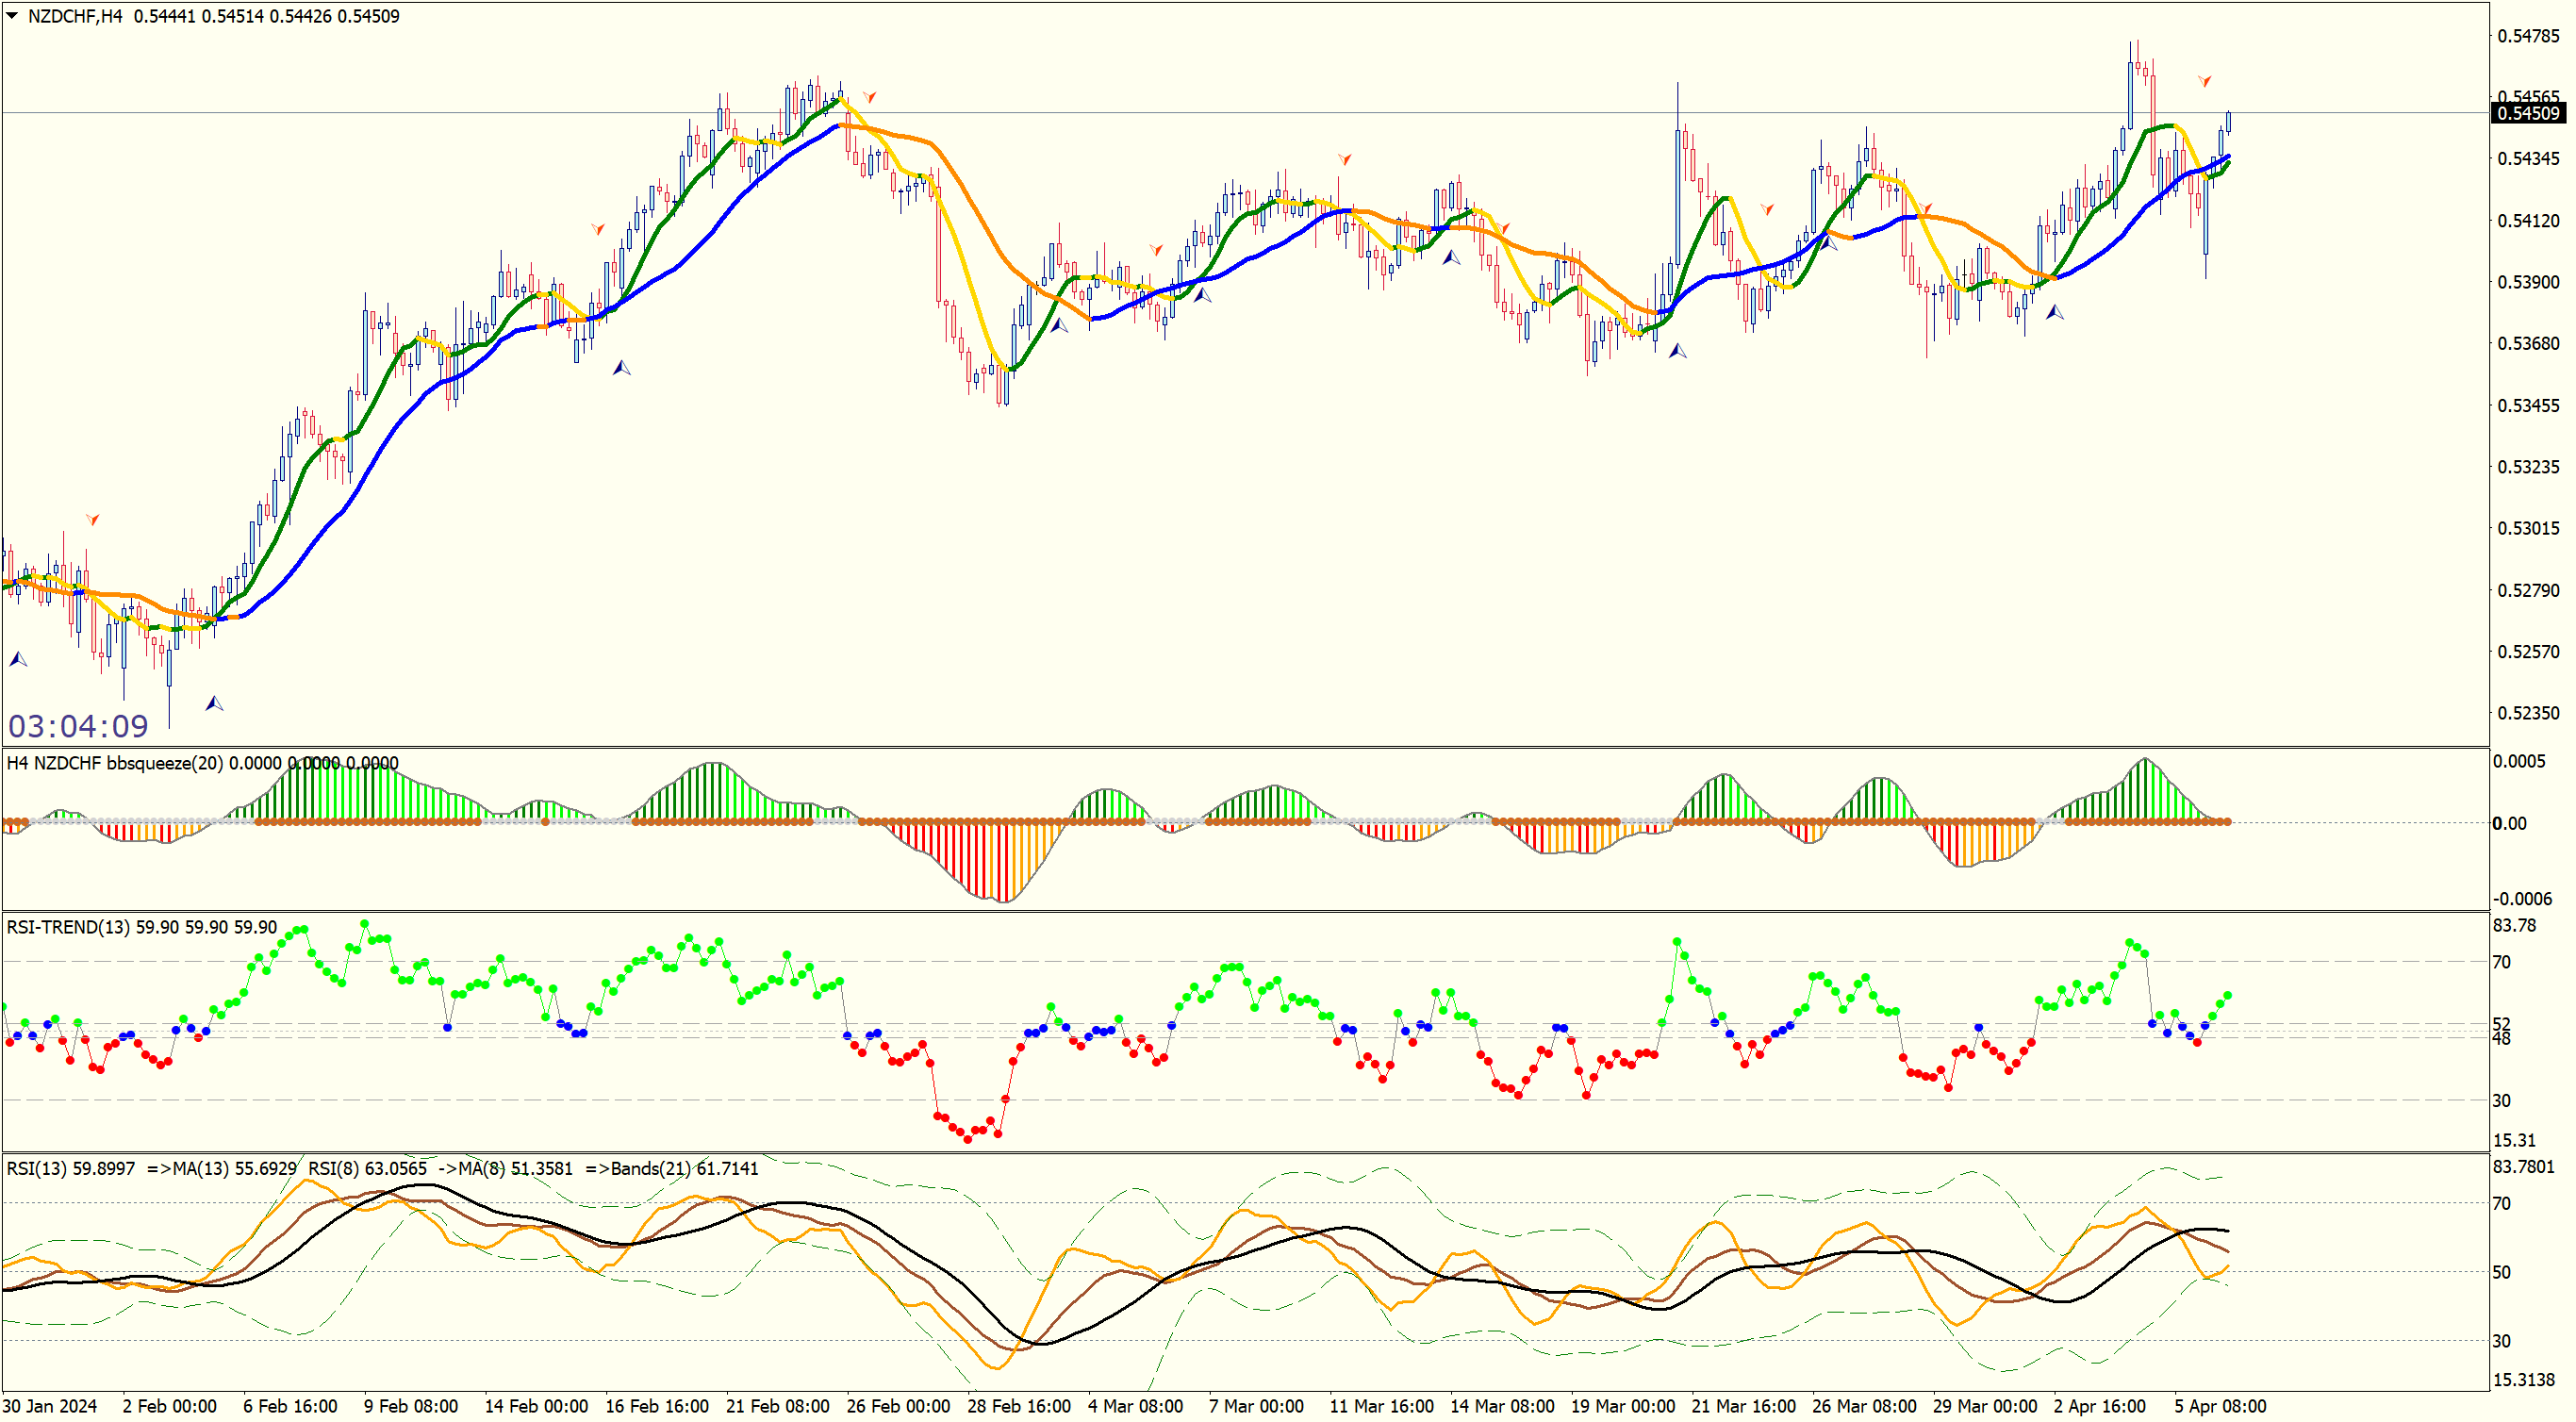Screen dimensions: 2576x1422
Task: Click the 0.54785 price scale label
Action: 2528,36
